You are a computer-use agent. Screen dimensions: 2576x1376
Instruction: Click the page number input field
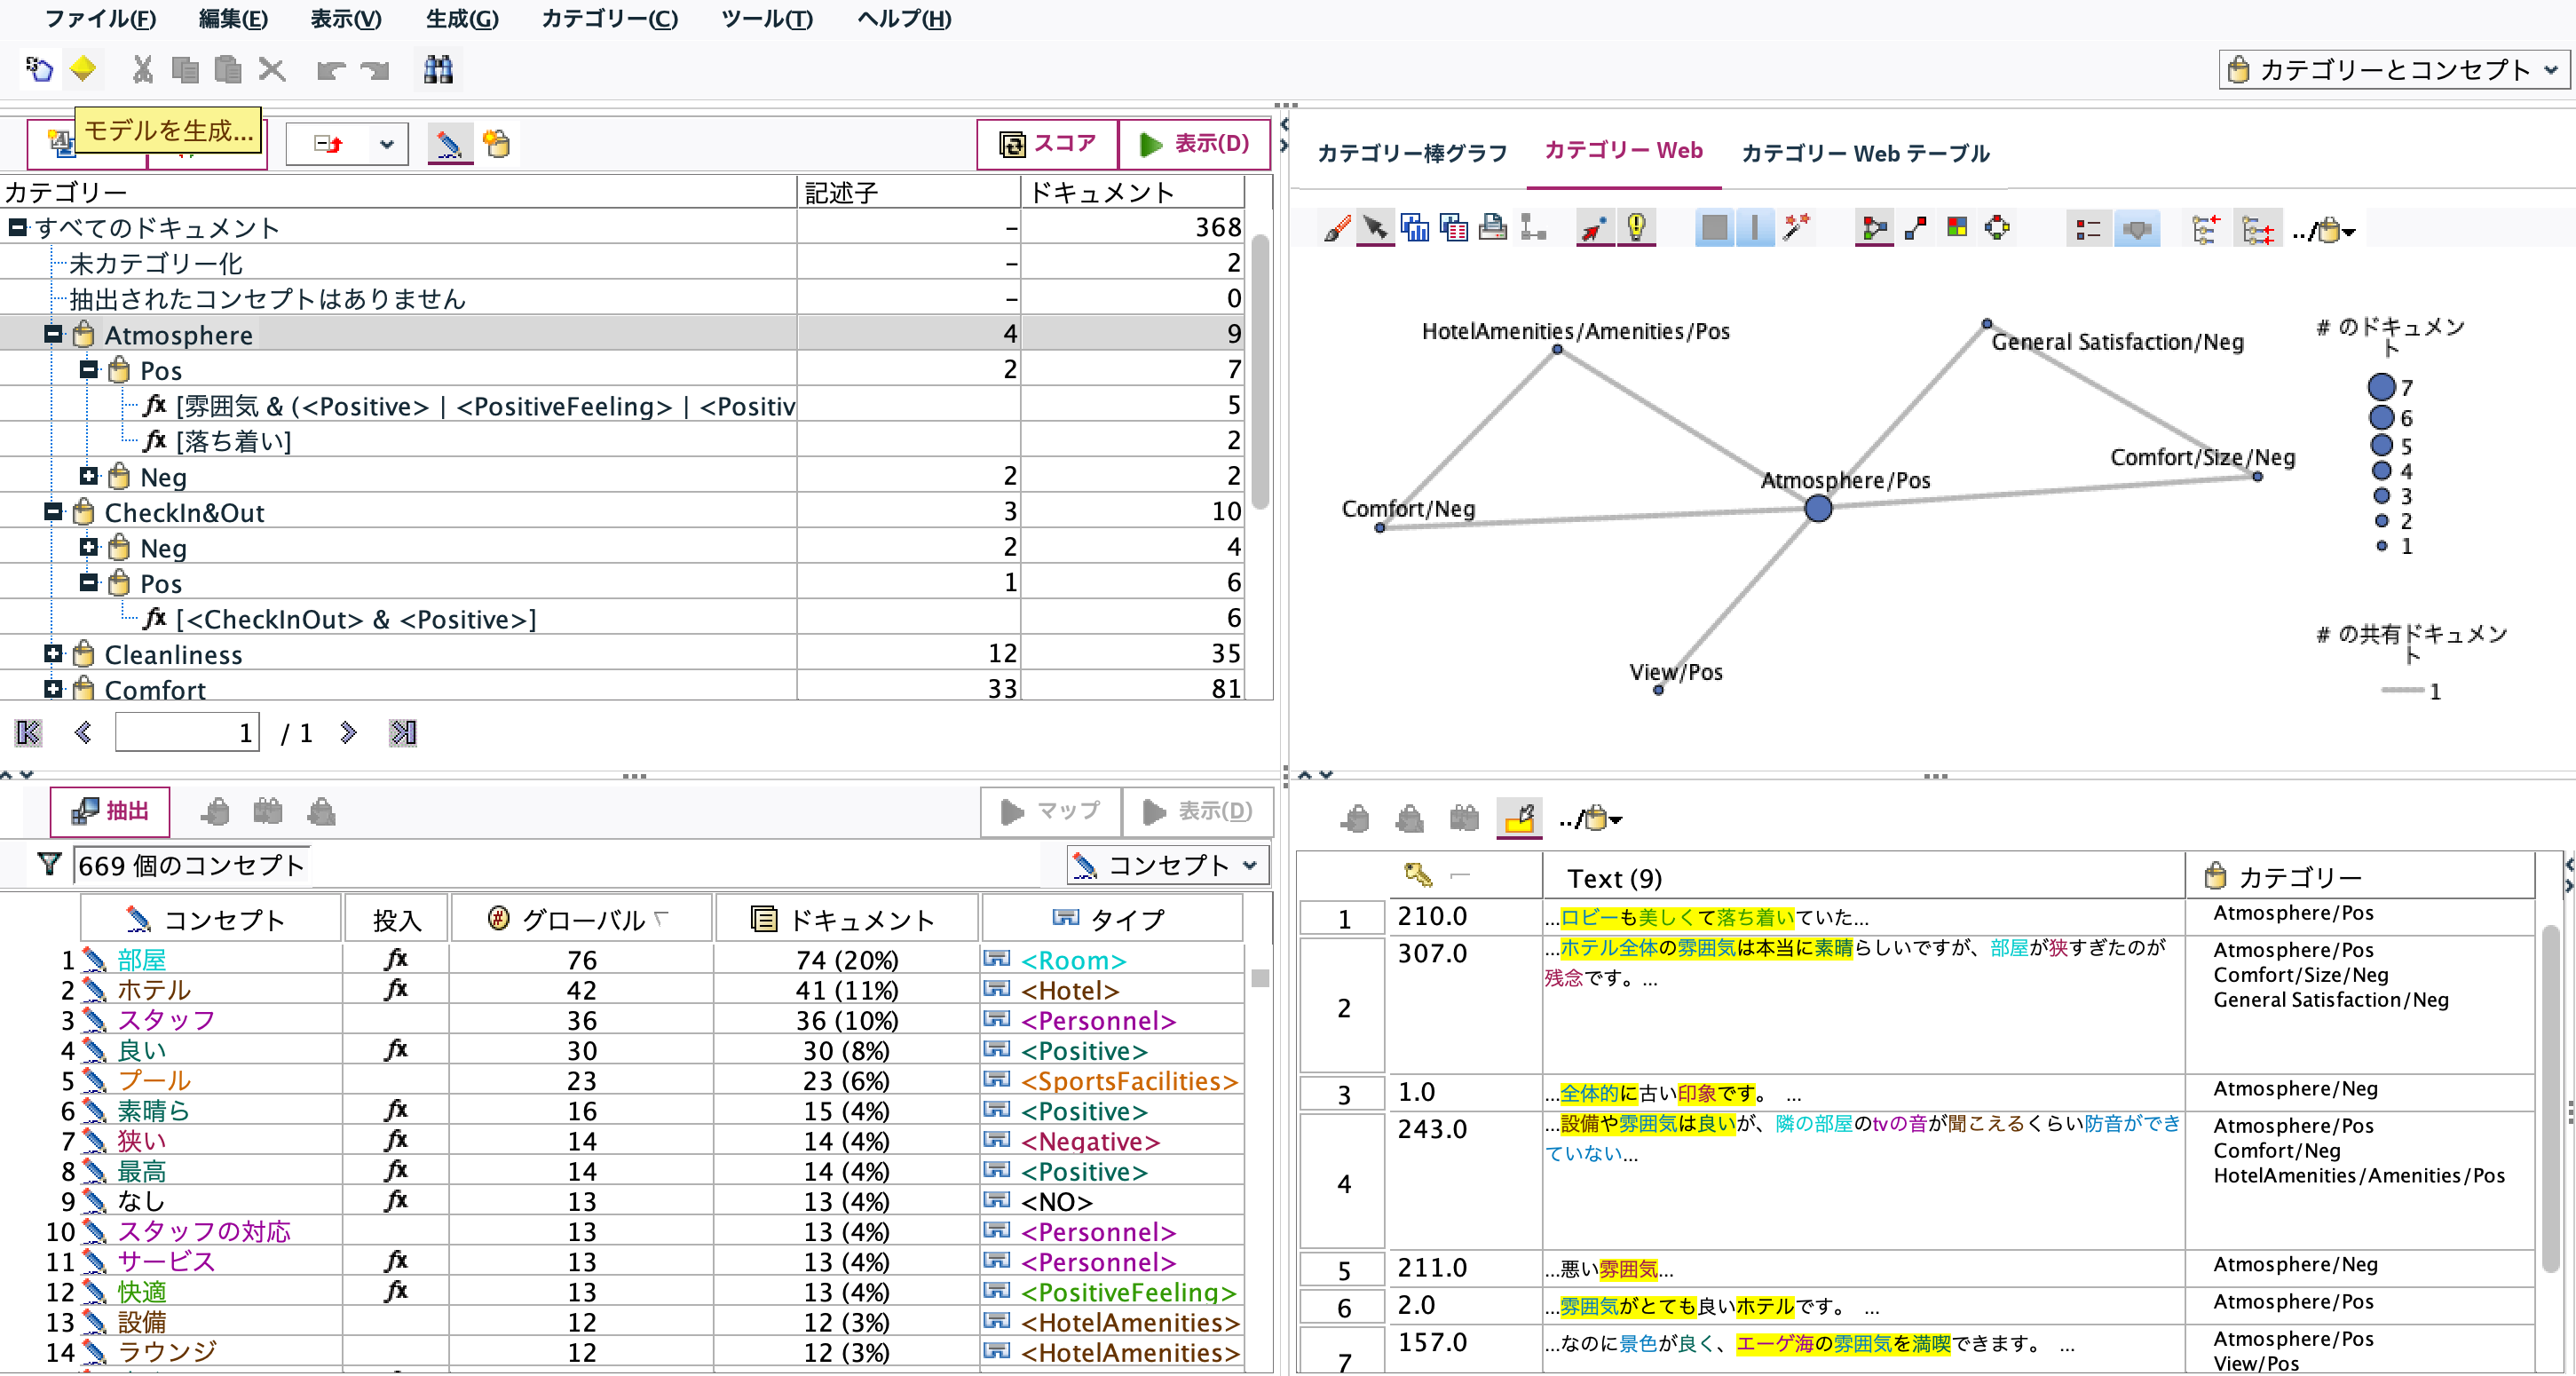187,732
